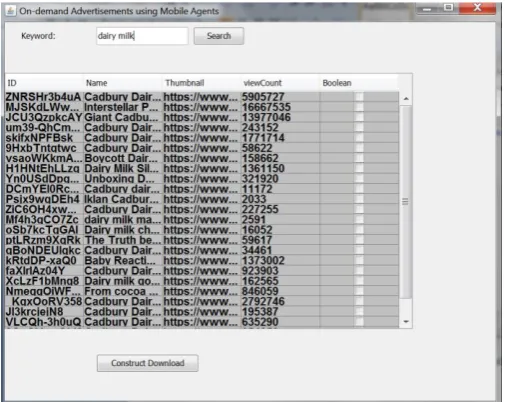Click the table scrollbar down arrow
Screen dimensions: 505x402
[x=406, y=322]
